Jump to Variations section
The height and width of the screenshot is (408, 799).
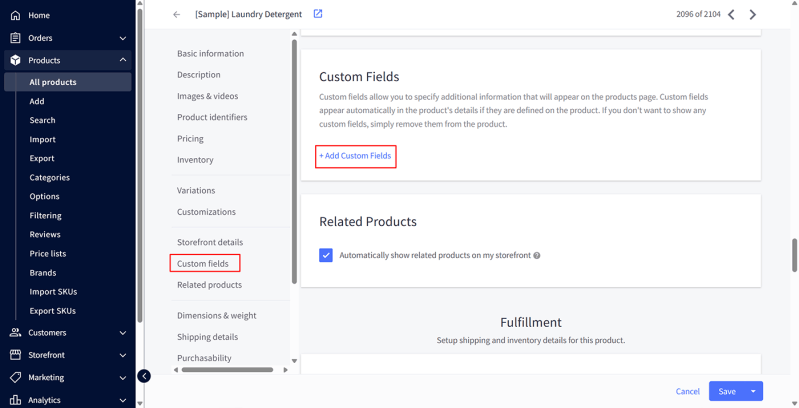(196, 191)
